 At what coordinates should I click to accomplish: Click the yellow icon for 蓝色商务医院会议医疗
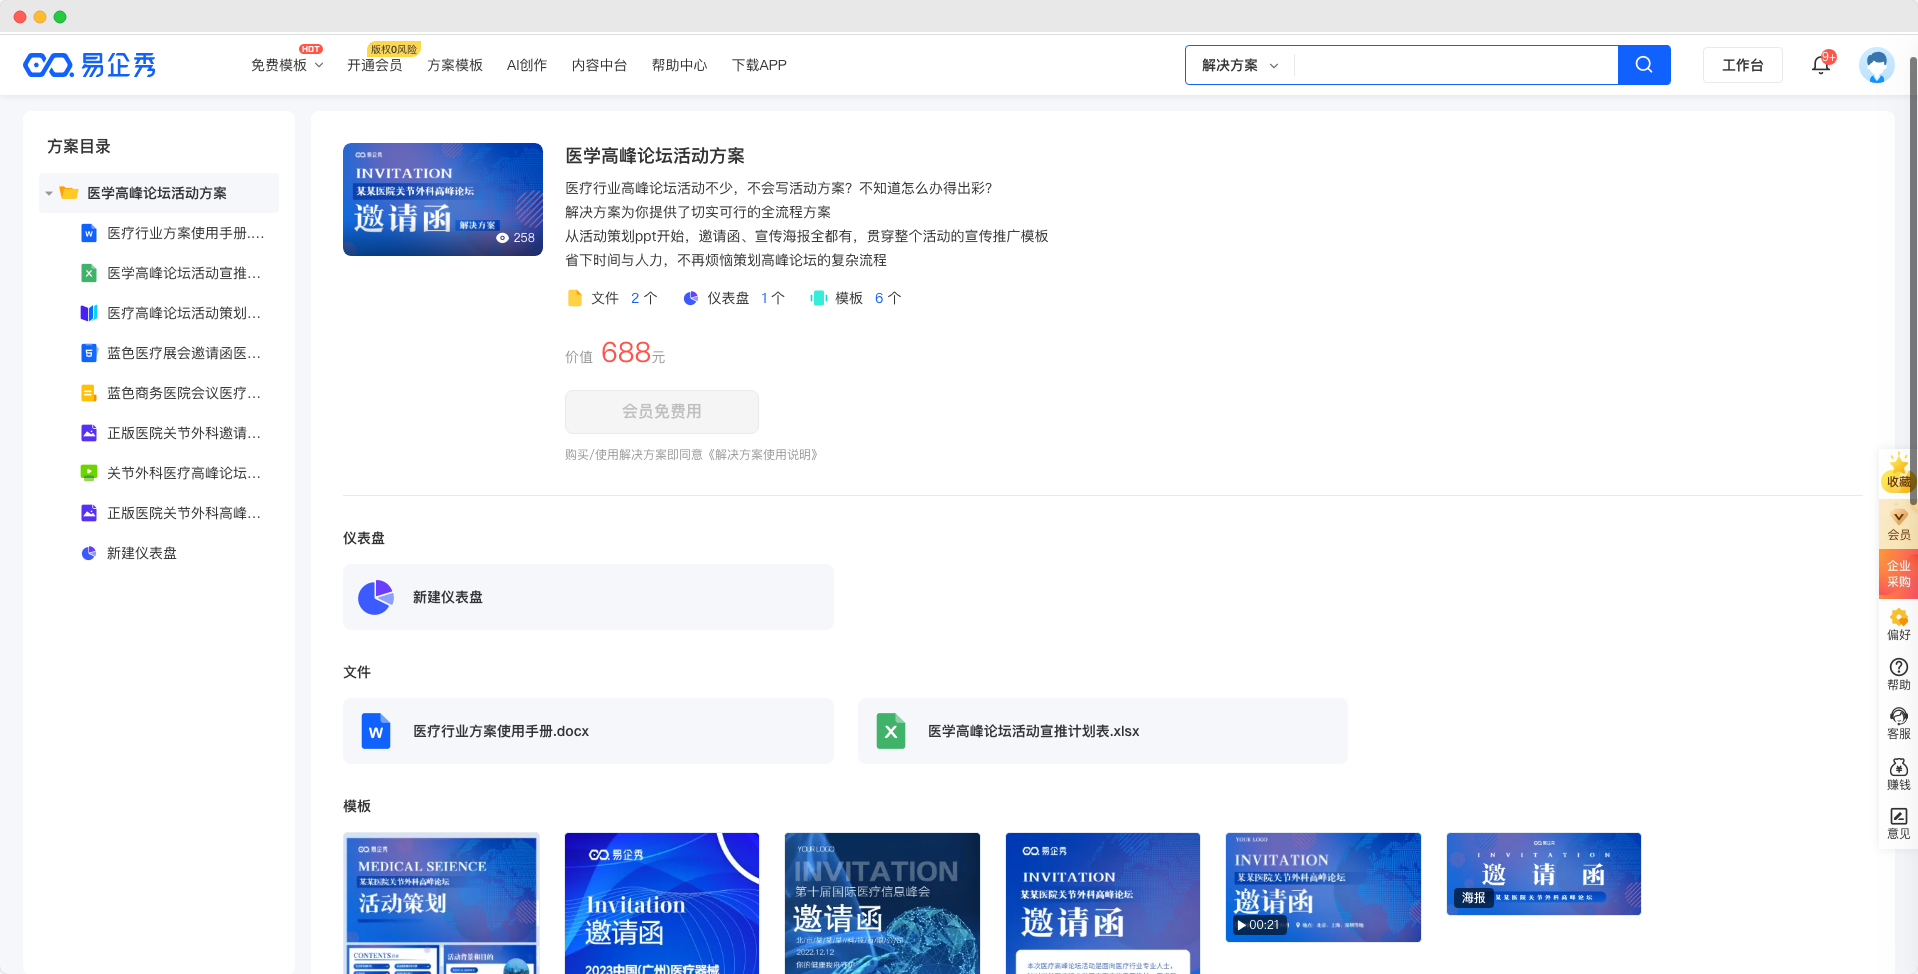point(89,393)
